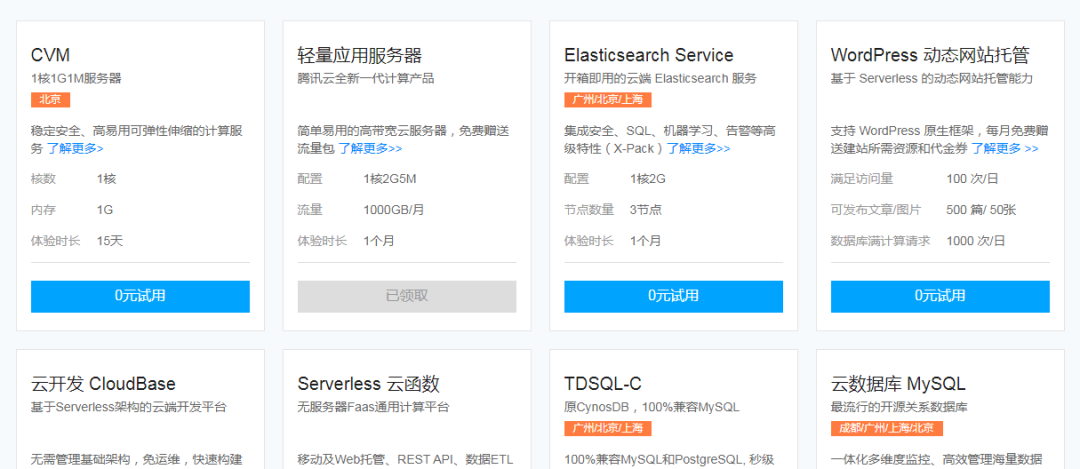Select the WordPress 动态网站托管 title
Screen dimensions: 1080x469
point(930,55)
